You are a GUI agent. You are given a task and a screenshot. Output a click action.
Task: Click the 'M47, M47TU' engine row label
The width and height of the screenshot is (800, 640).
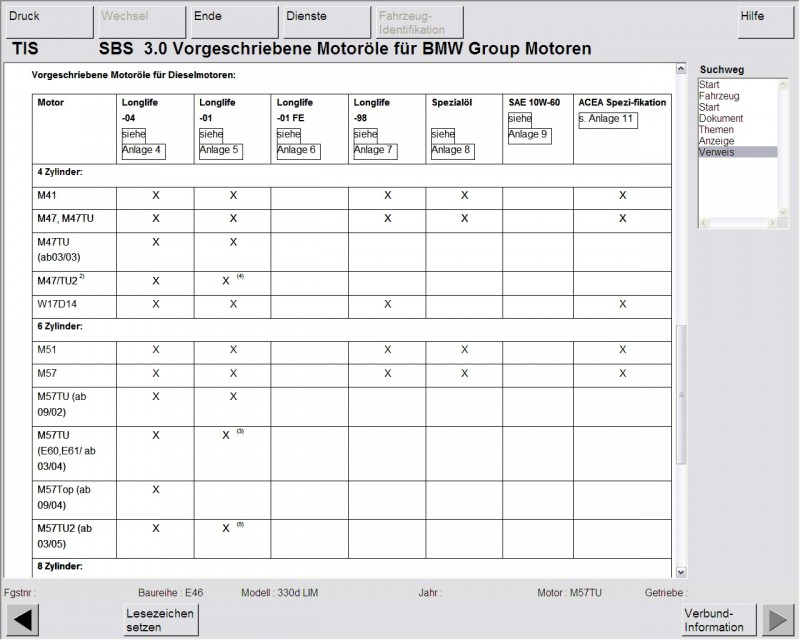65,218
